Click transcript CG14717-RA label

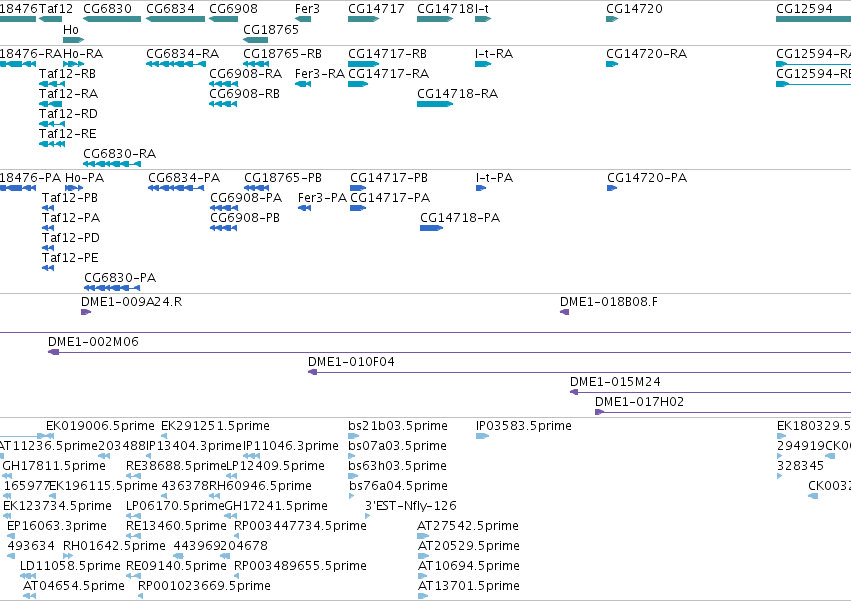click(x=389, y=74)
